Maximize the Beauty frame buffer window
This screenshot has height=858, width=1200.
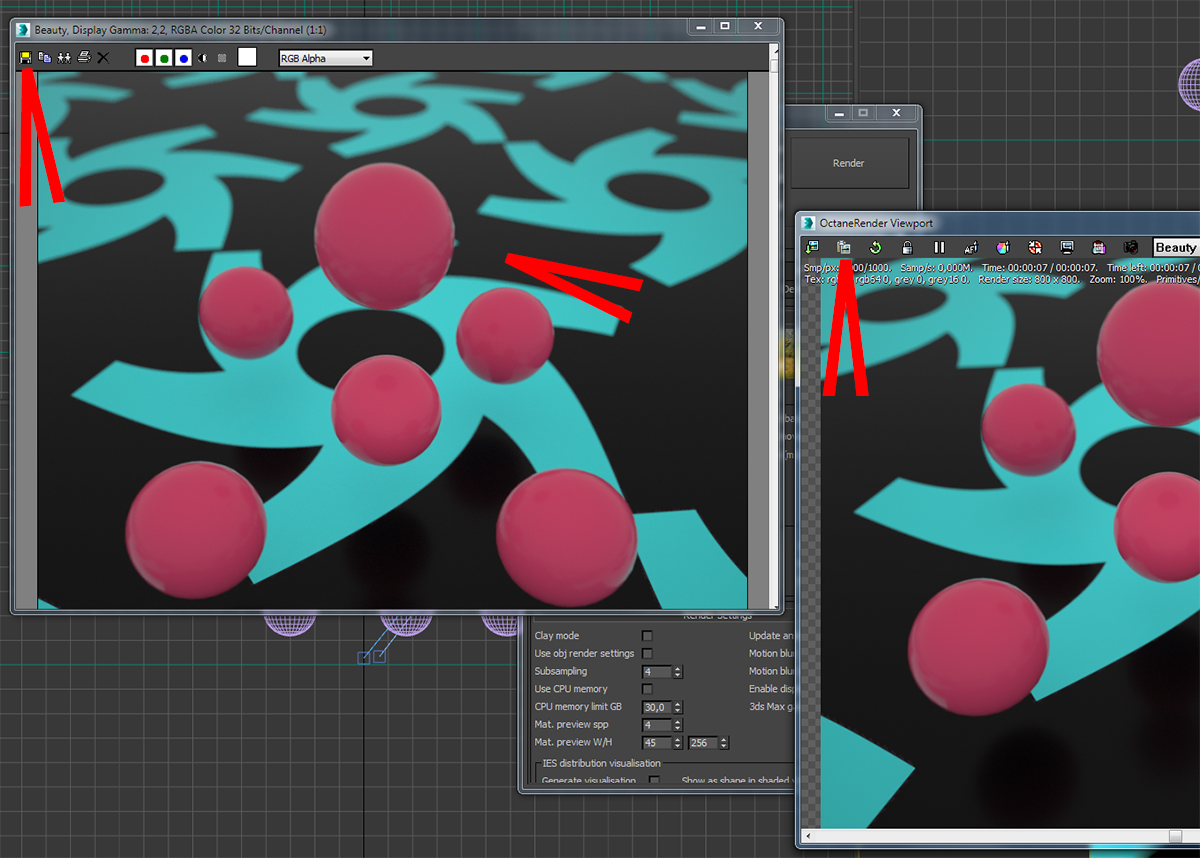(x=725, y=27)
